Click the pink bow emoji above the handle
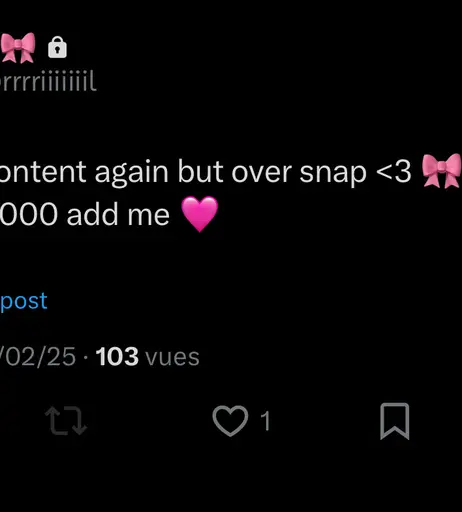Image resolution: width=462 pixels, height=512 pixels. [x=18, y=48]
